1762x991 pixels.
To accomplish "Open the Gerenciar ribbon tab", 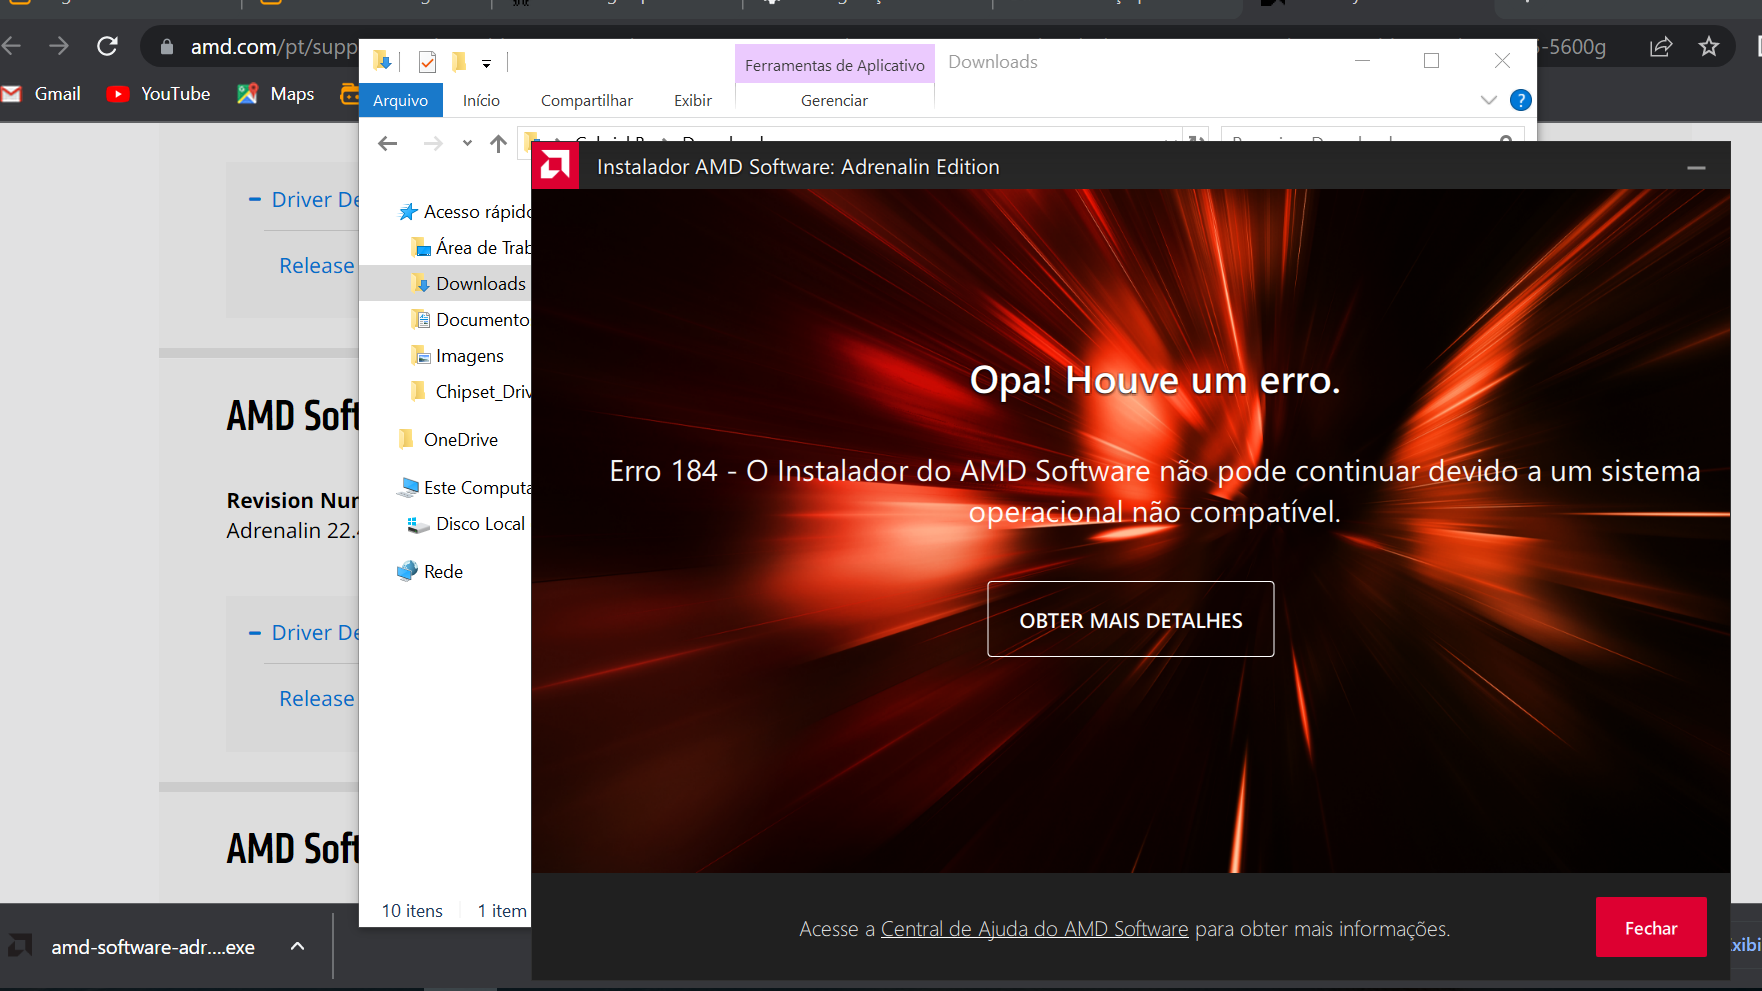I will [x=834, y=100].
